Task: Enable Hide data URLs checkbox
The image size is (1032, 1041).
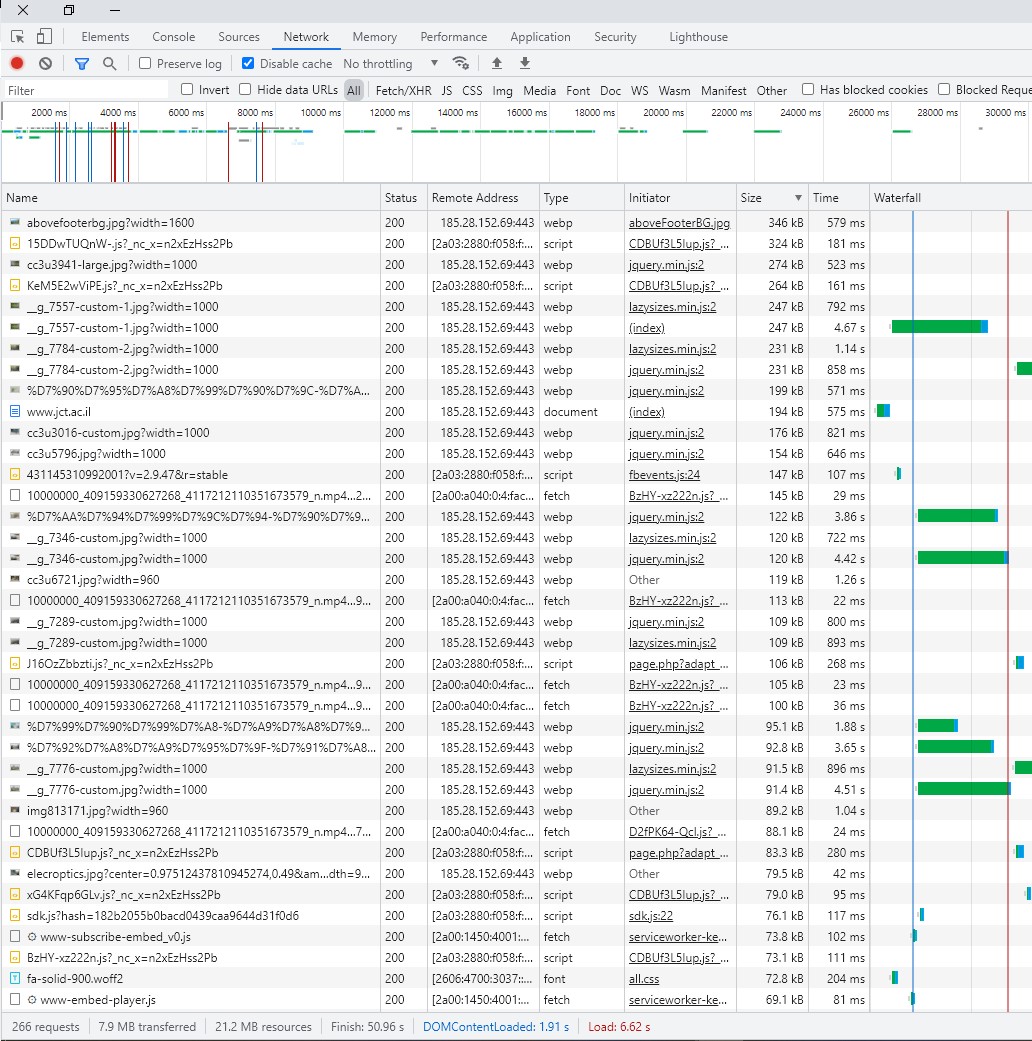Action: click(245, 89)
